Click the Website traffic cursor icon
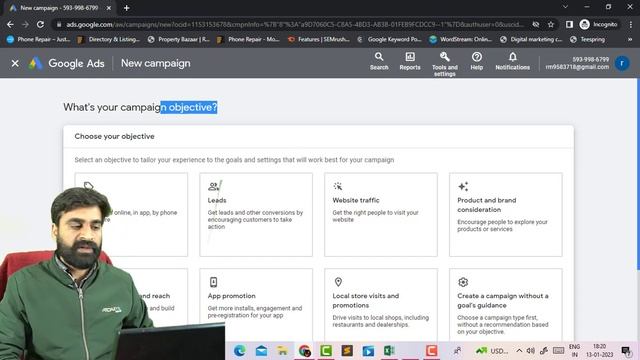Image resolution: width=640 pixels, height=360 pixels. click(x=338, y=187)
